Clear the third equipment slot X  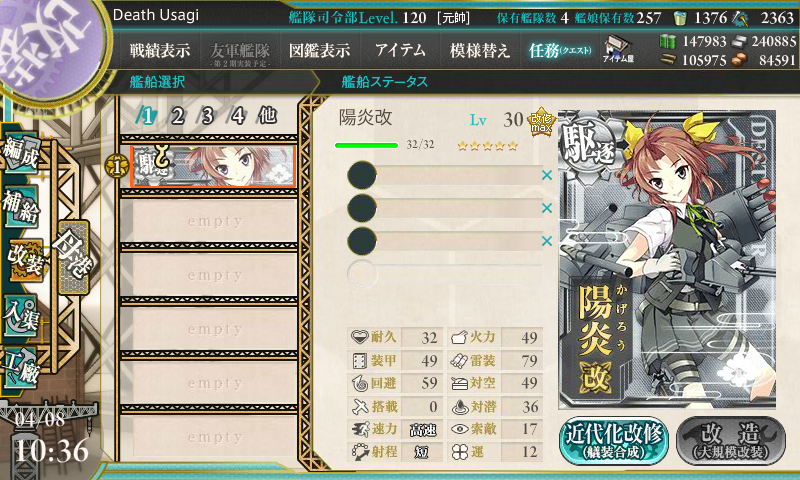point(546,241)
